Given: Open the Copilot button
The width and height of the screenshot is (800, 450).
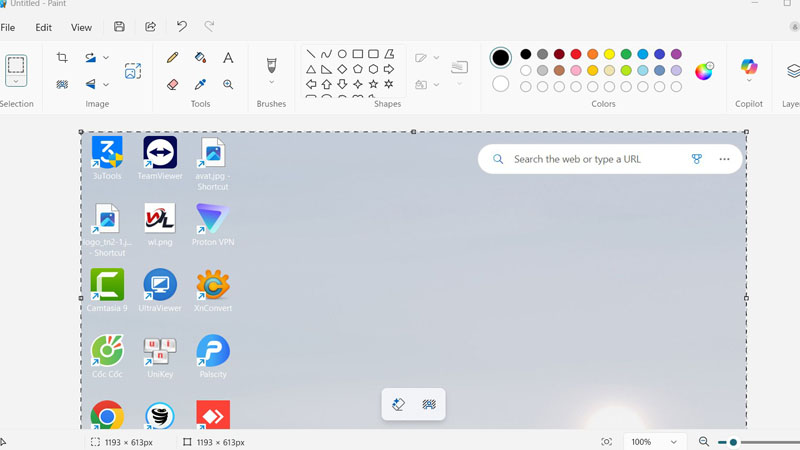Looking at the screenshot, I should [749, 66].
